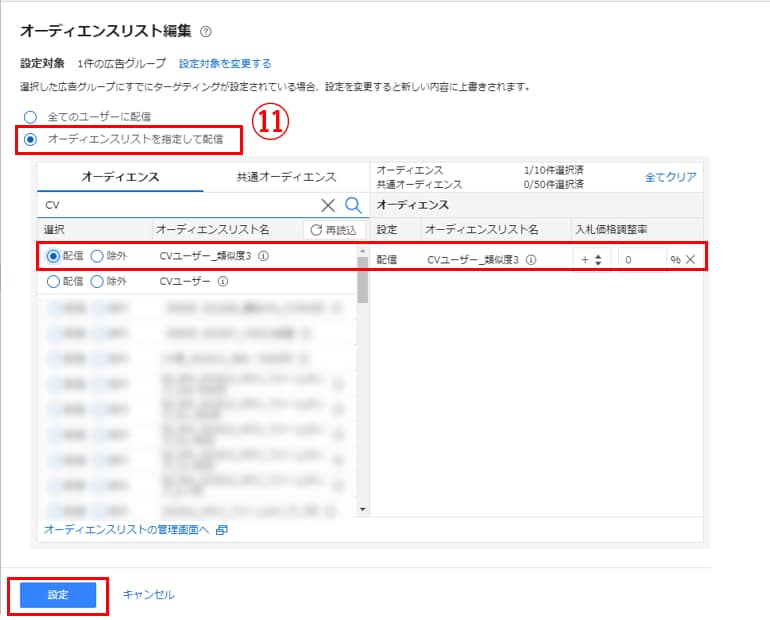Select 全てのユーザーに配信 radio button
Viewport: 770px width, 620px height.
coord(30,117)
